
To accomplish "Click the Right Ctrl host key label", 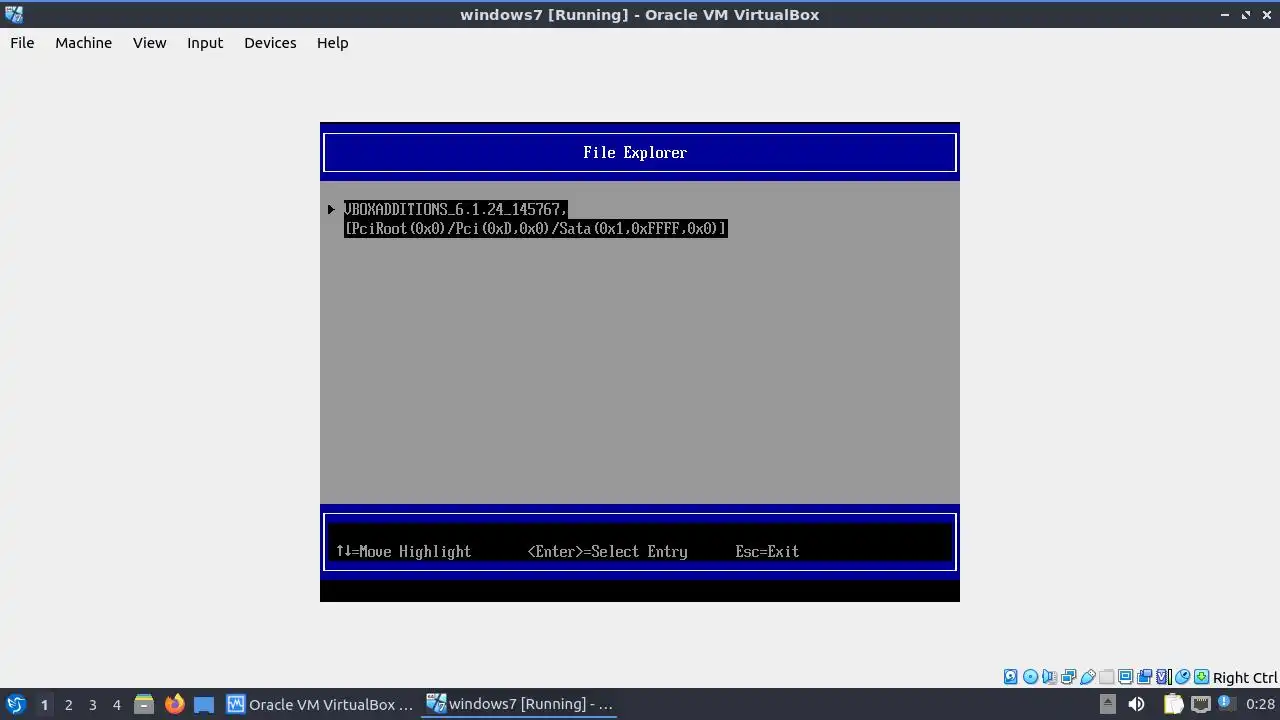I will [1245, 677].
